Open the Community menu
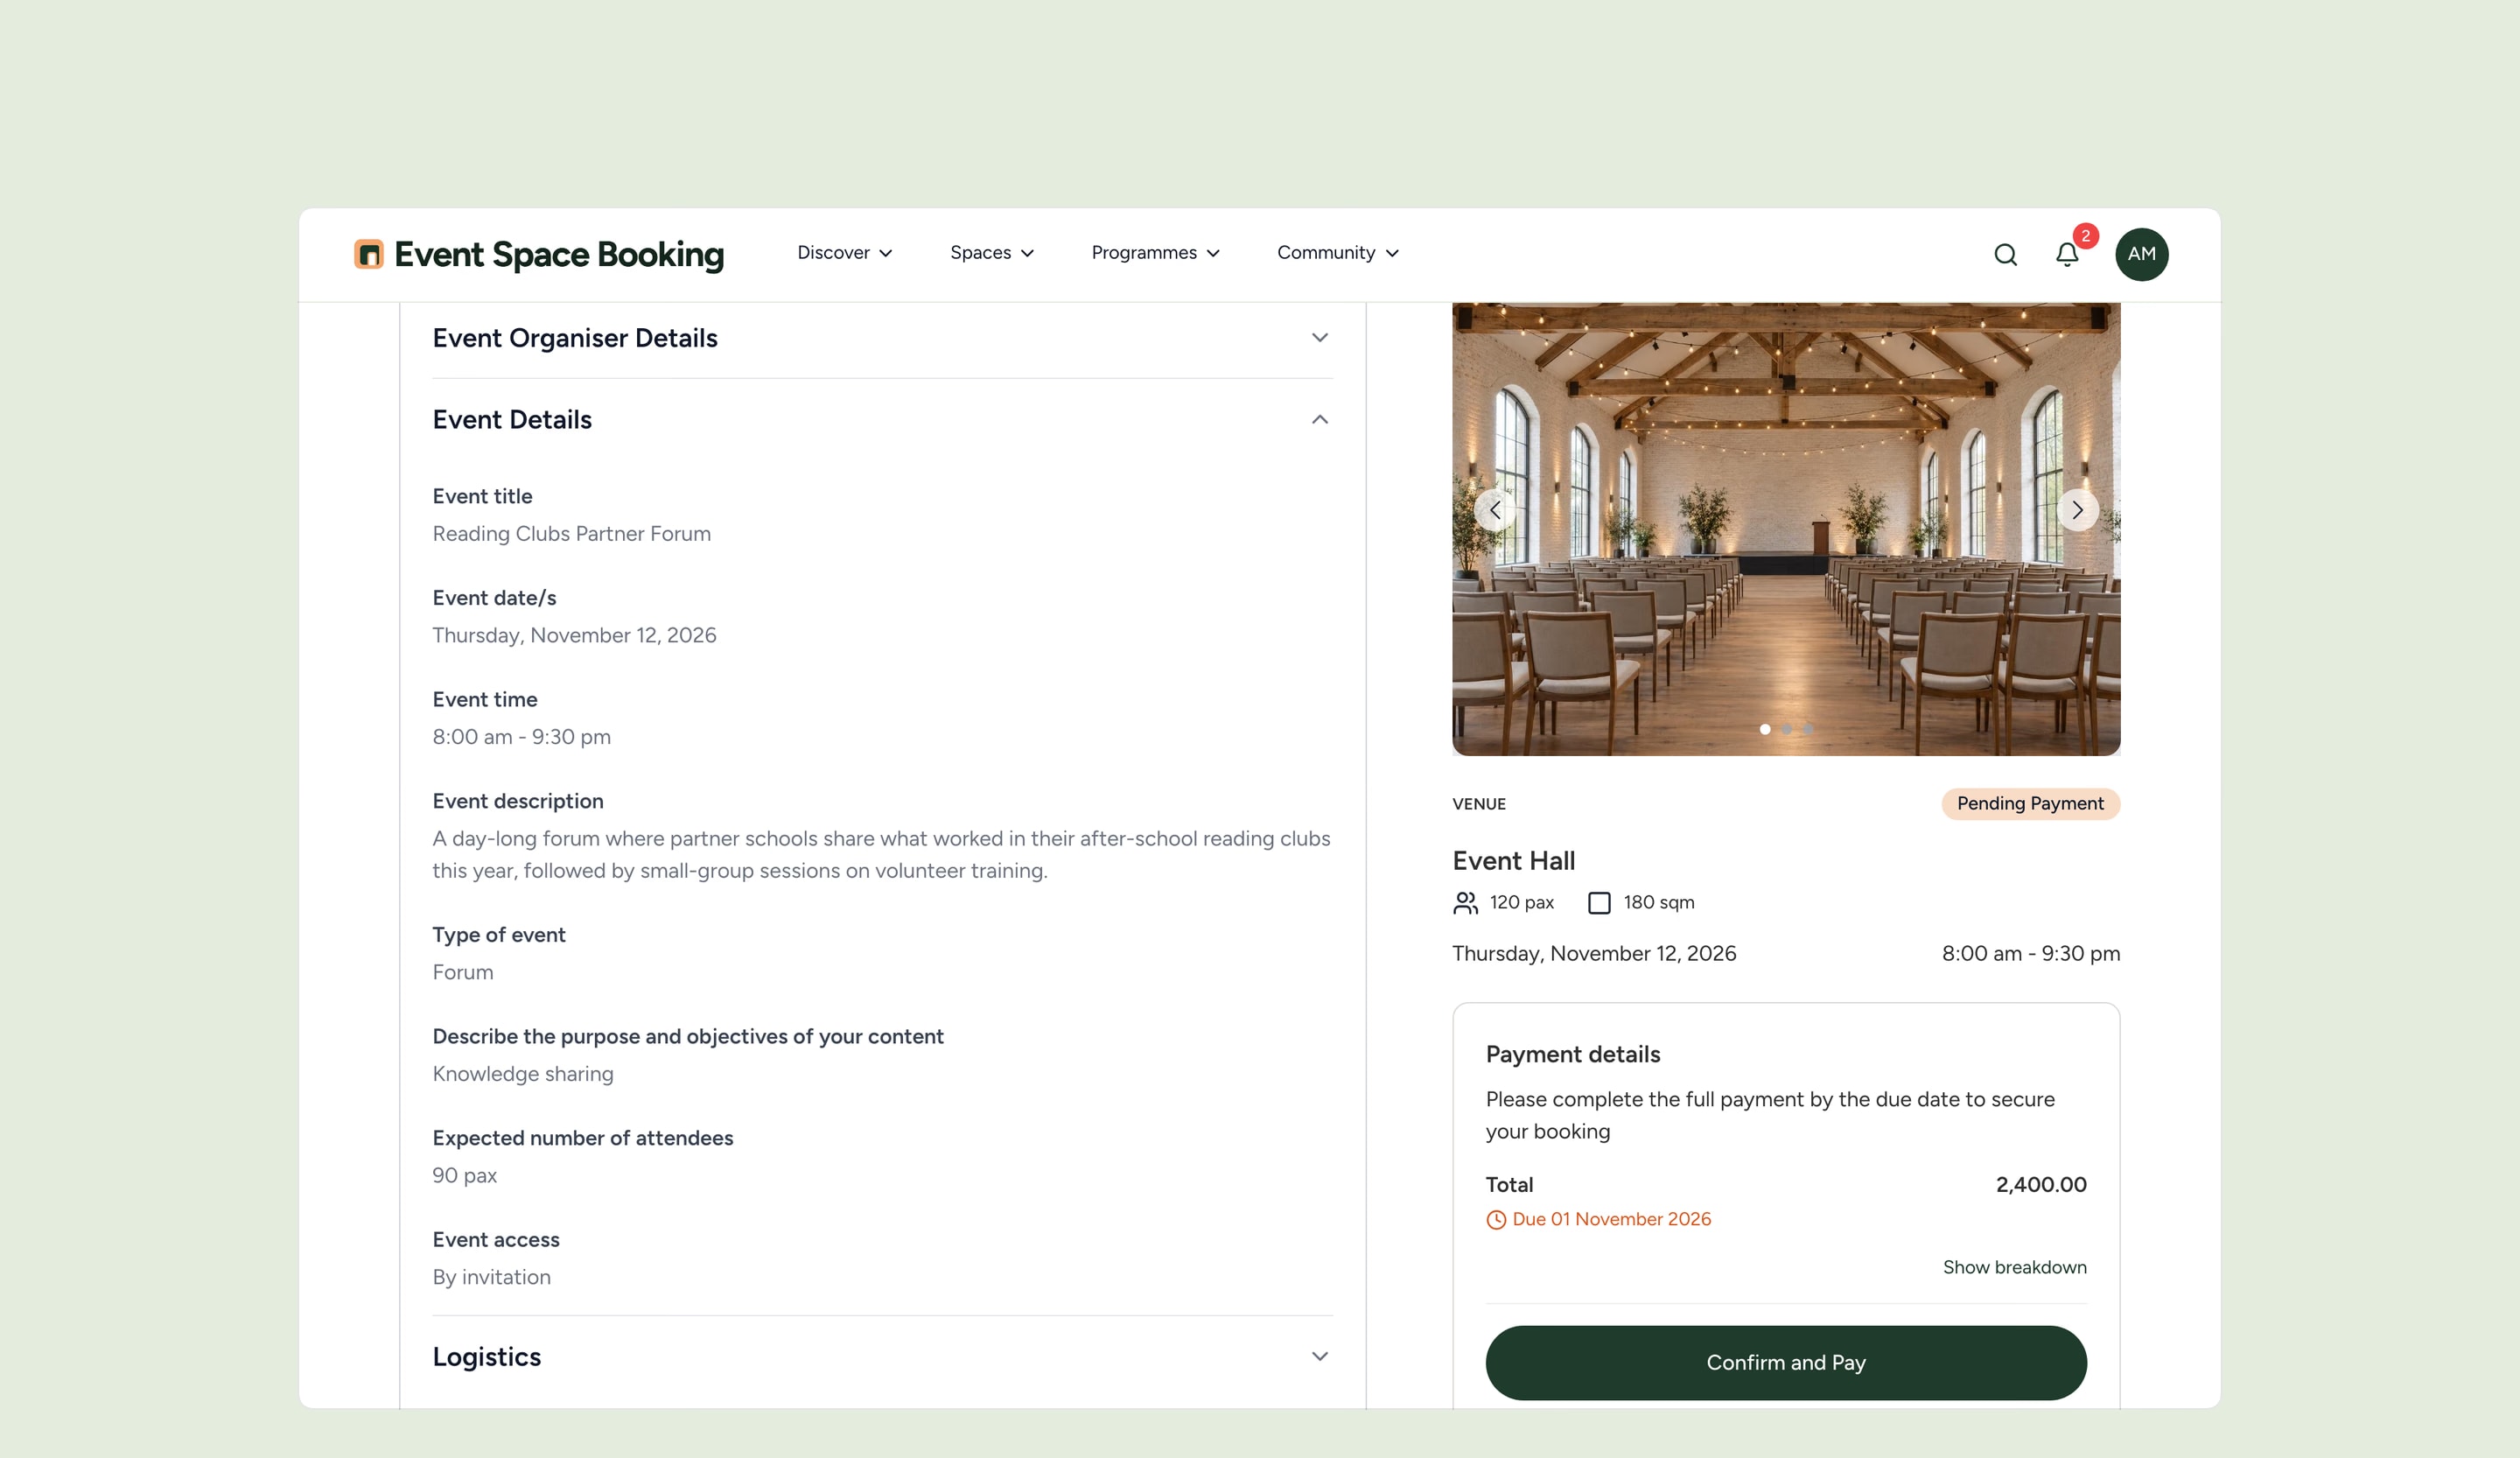Screen dimensions: 2520x1458 click(1337, 253)
